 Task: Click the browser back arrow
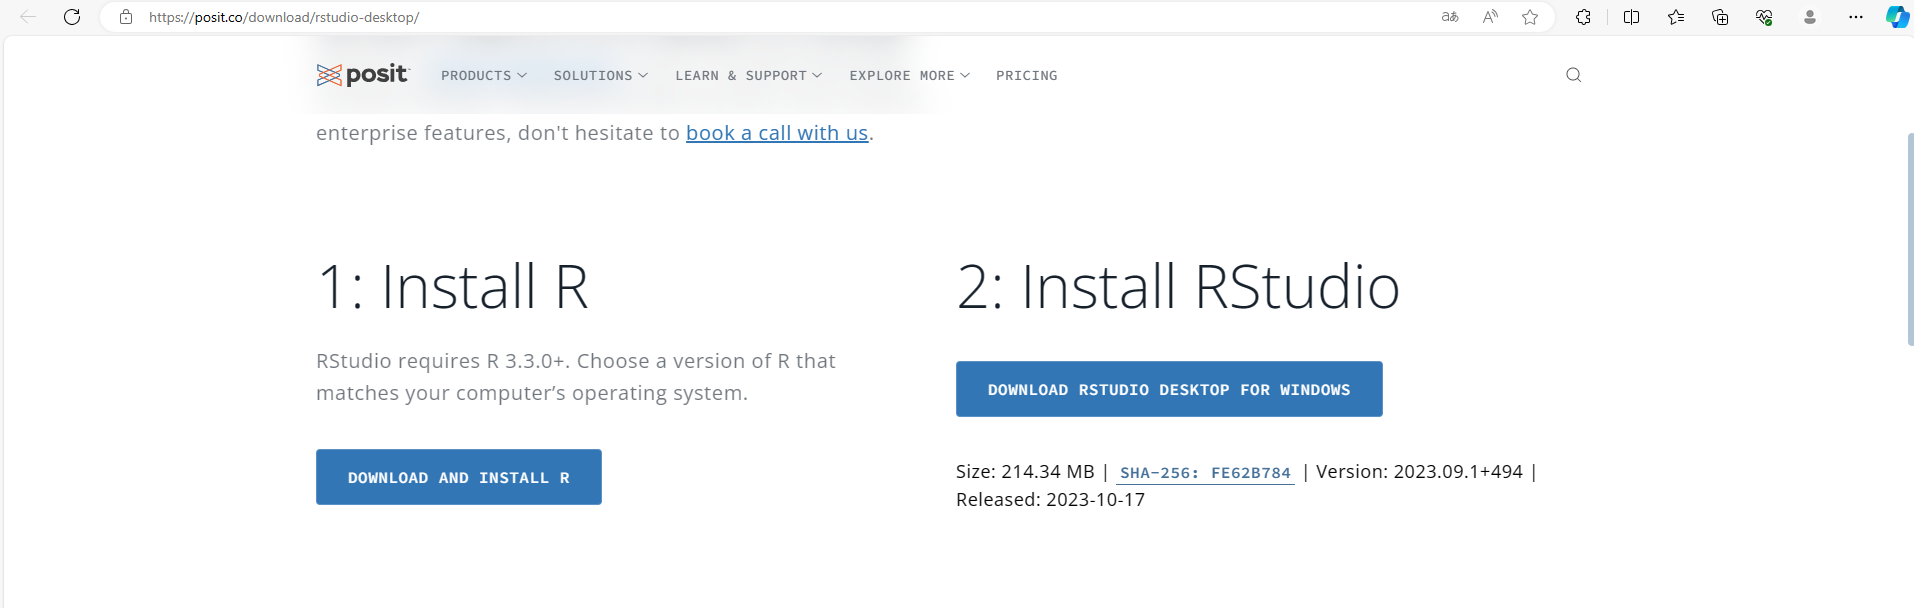tap(28, 17)
